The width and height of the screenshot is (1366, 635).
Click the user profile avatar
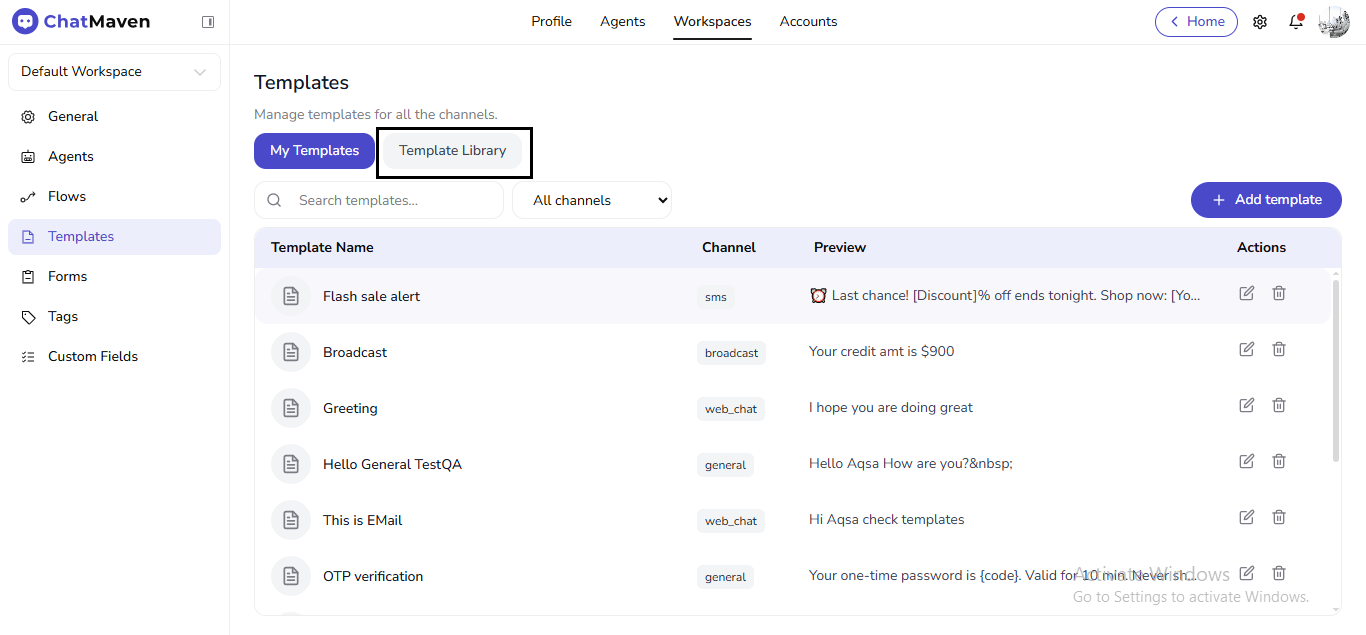pos(1334,22)
